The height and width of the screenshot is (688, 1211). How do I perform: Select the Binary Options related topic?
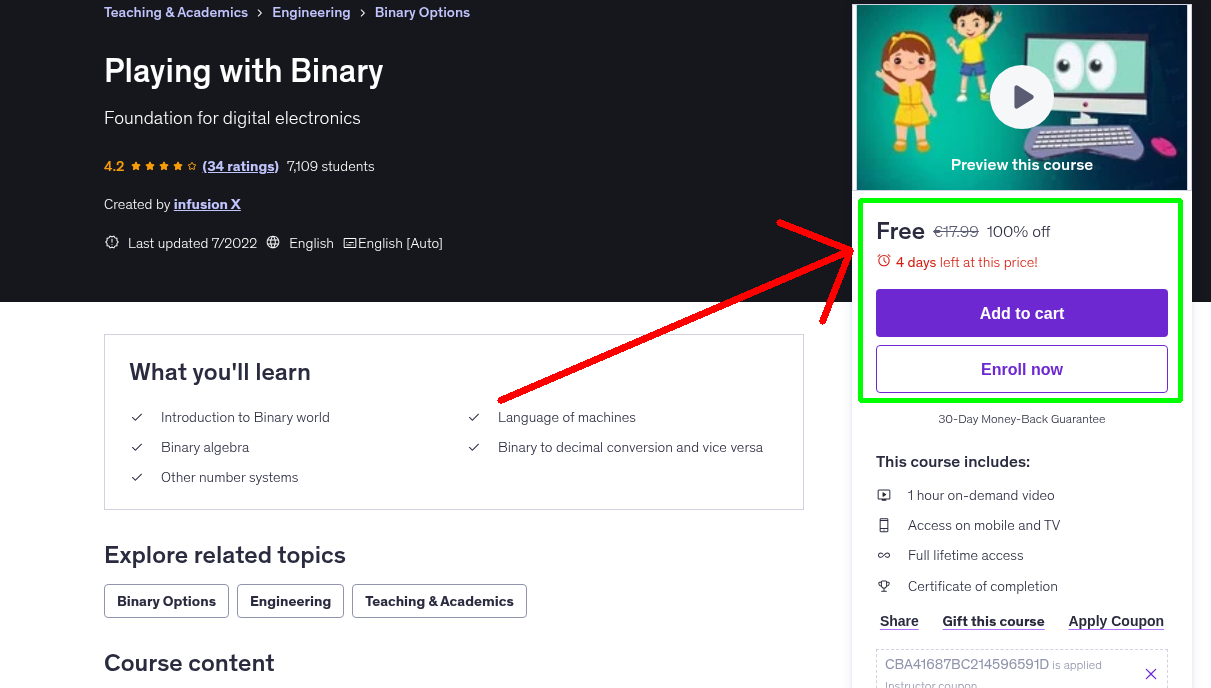(x=166, y=601)
